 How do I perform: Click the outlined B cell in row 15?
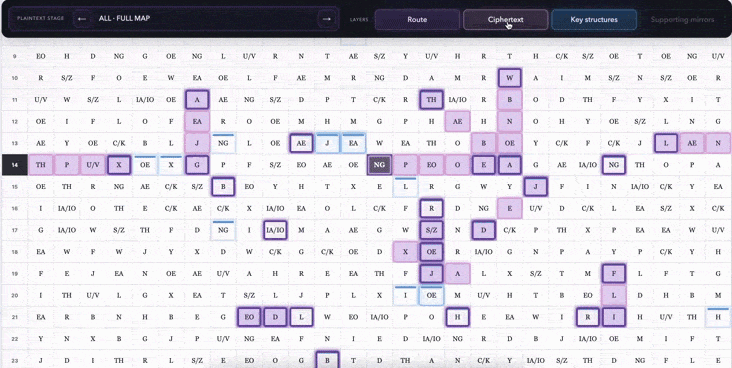tap(223, 187)
